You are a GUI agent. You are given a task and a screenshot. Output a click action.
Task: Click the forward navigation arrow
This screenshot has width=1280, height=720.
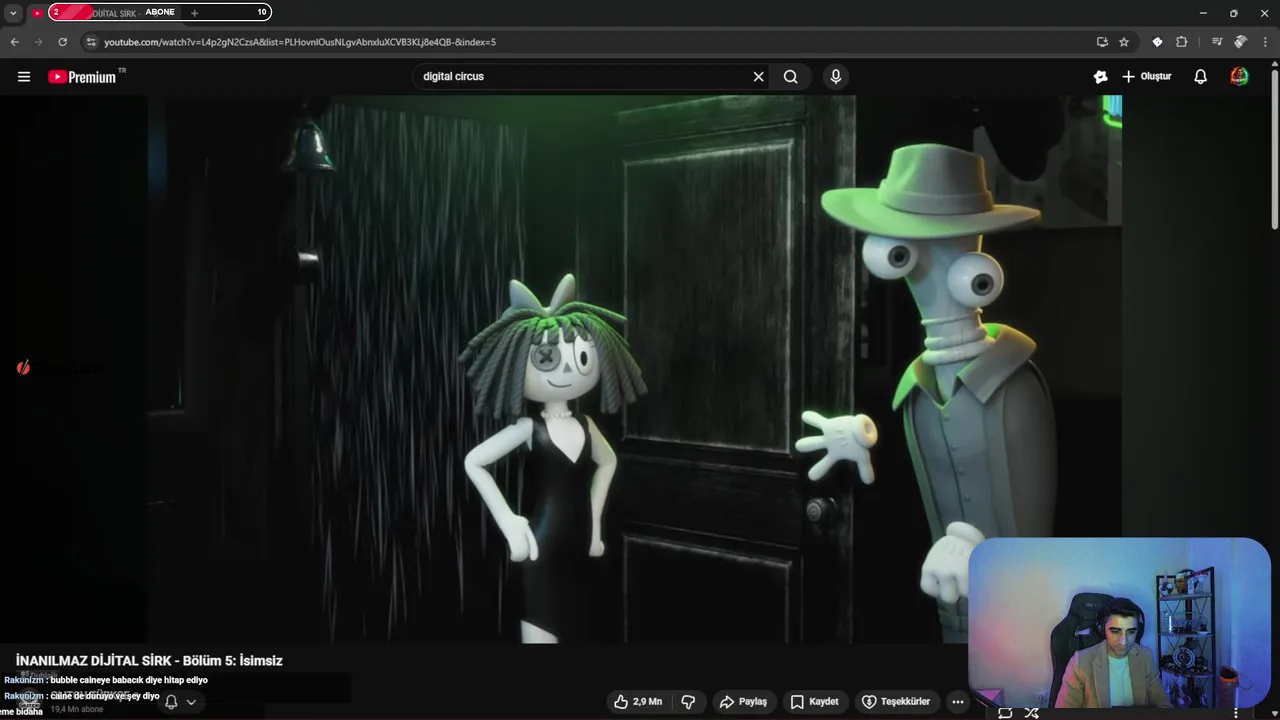pyautogui.click(x=38, y=42)
